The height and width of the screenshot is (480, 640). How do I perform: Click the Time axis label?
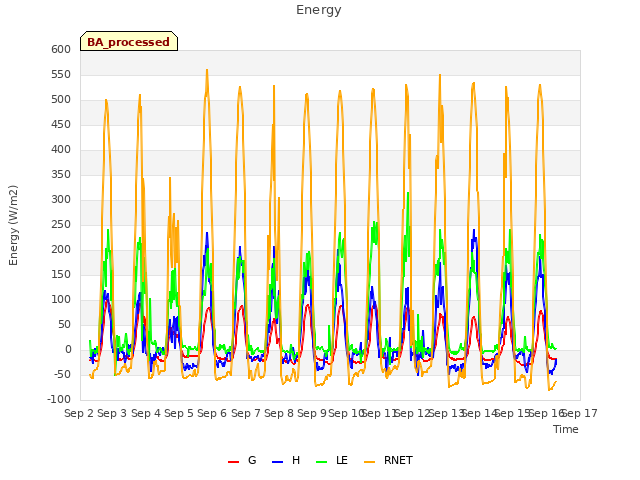click(566, 429)
